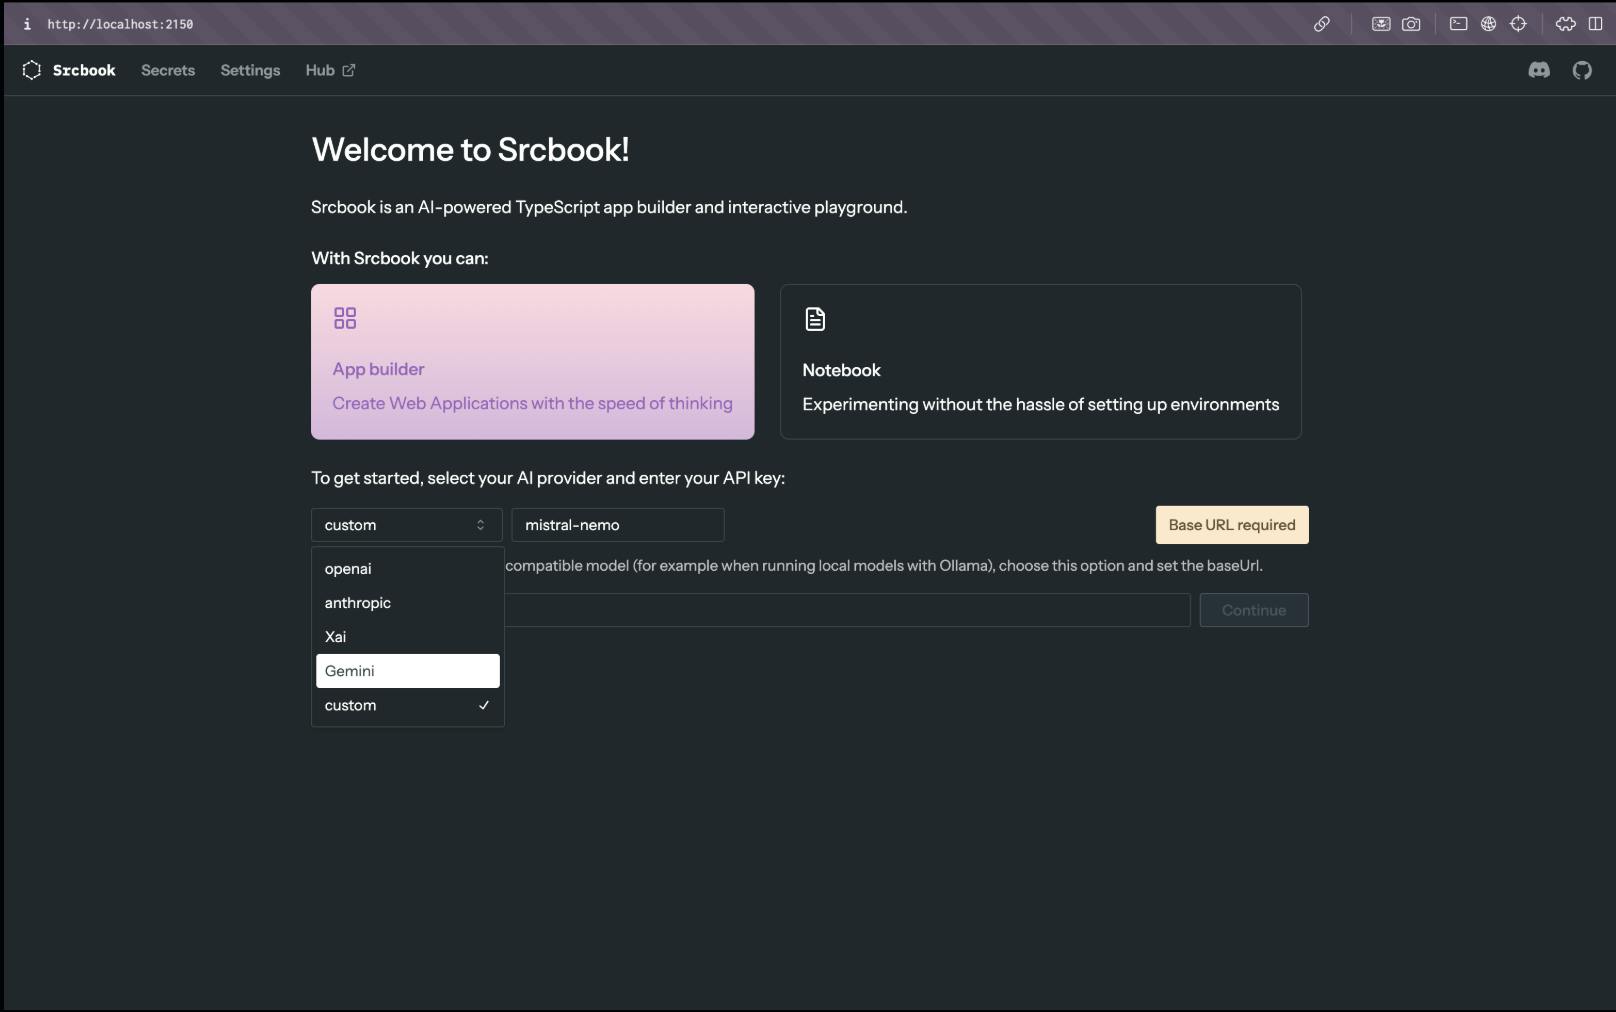Choose anthropic from provider list
This screenshot has height=1012, width=1616.
(408, 603)
